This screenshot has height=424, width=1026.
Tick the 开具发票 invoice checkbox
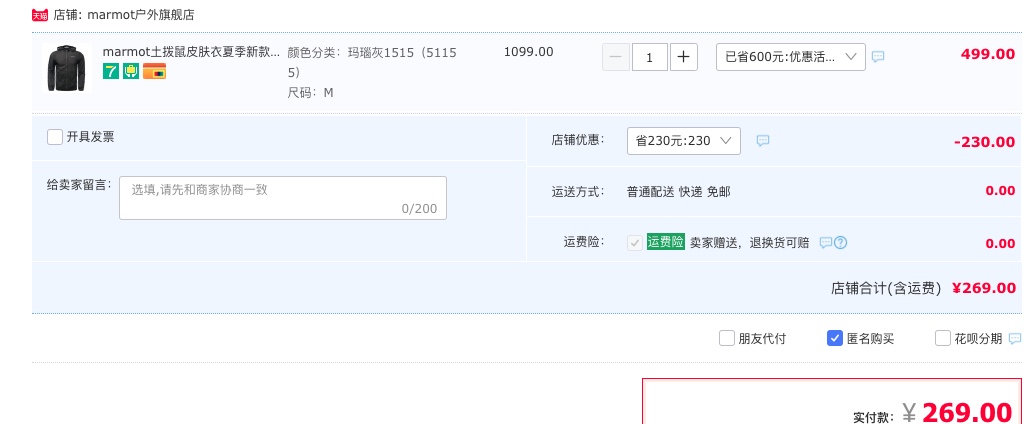[55, 137]
